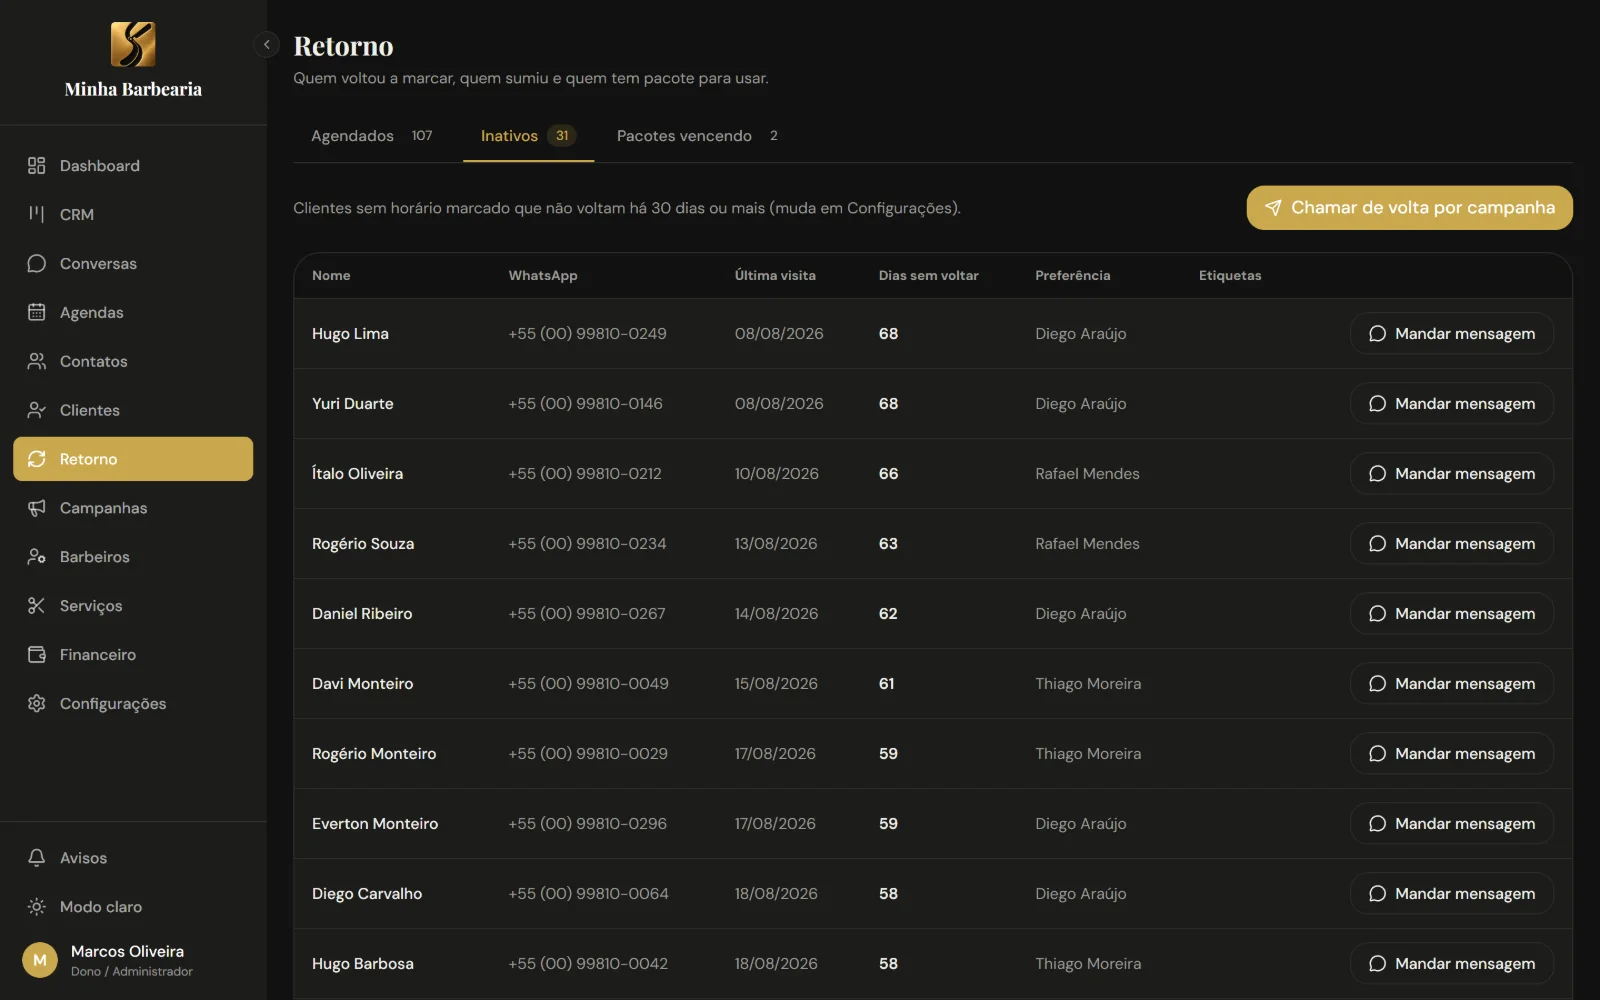Message Rogério Souza via Mandar mensagem
1600x1000 pixels.
click(x=1452, y=544)
